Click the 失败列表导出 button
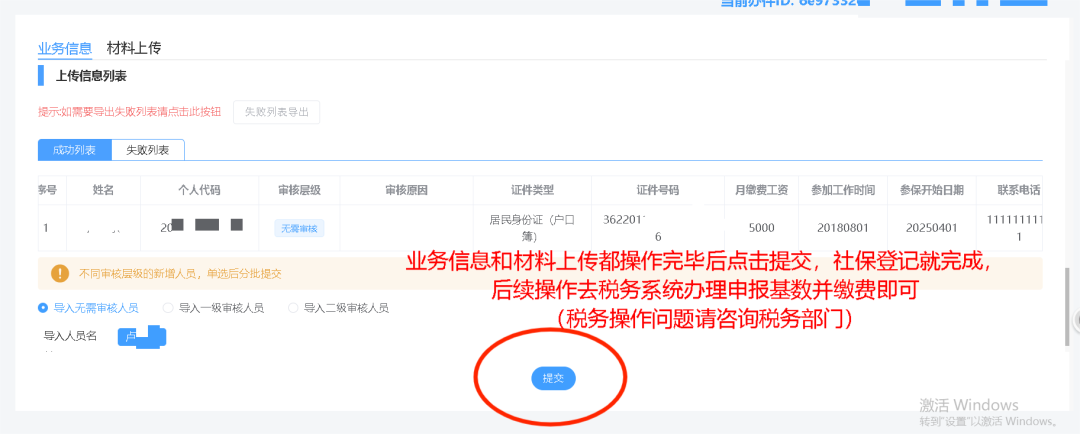Image resolution: width=1080 pixels, height=434 pixels. point(276,112)
